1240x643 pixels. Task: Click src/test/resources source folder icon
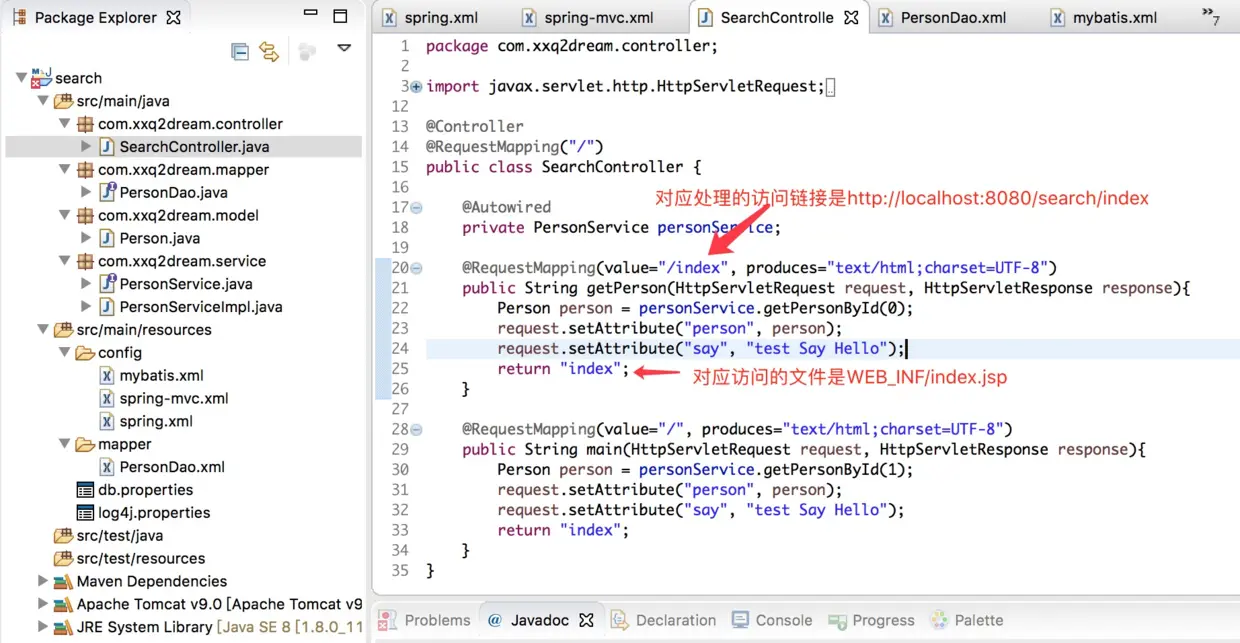click(63, 558)
